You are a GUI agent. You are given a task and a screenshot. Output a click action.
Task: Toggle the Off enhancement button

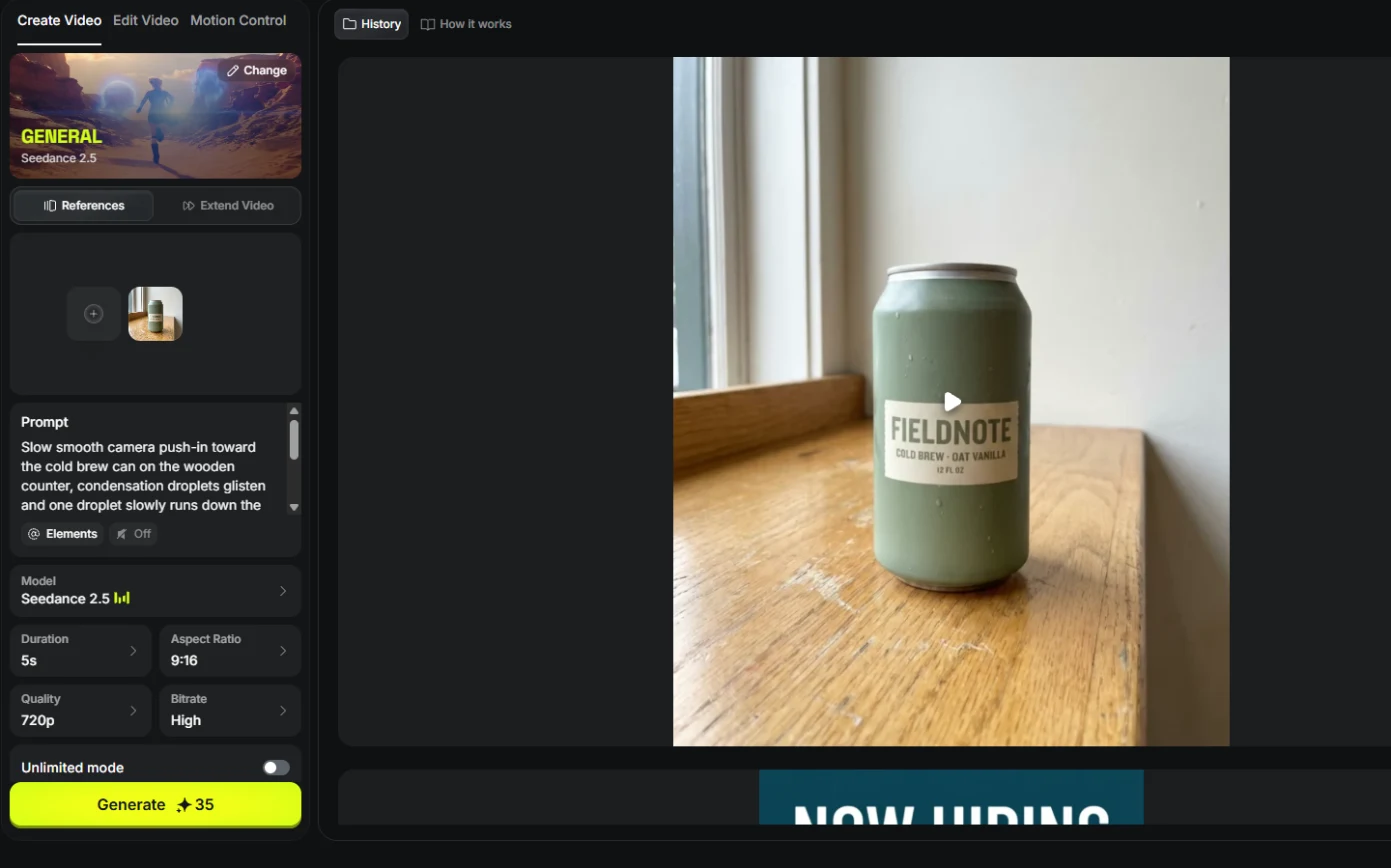point(133,534)
